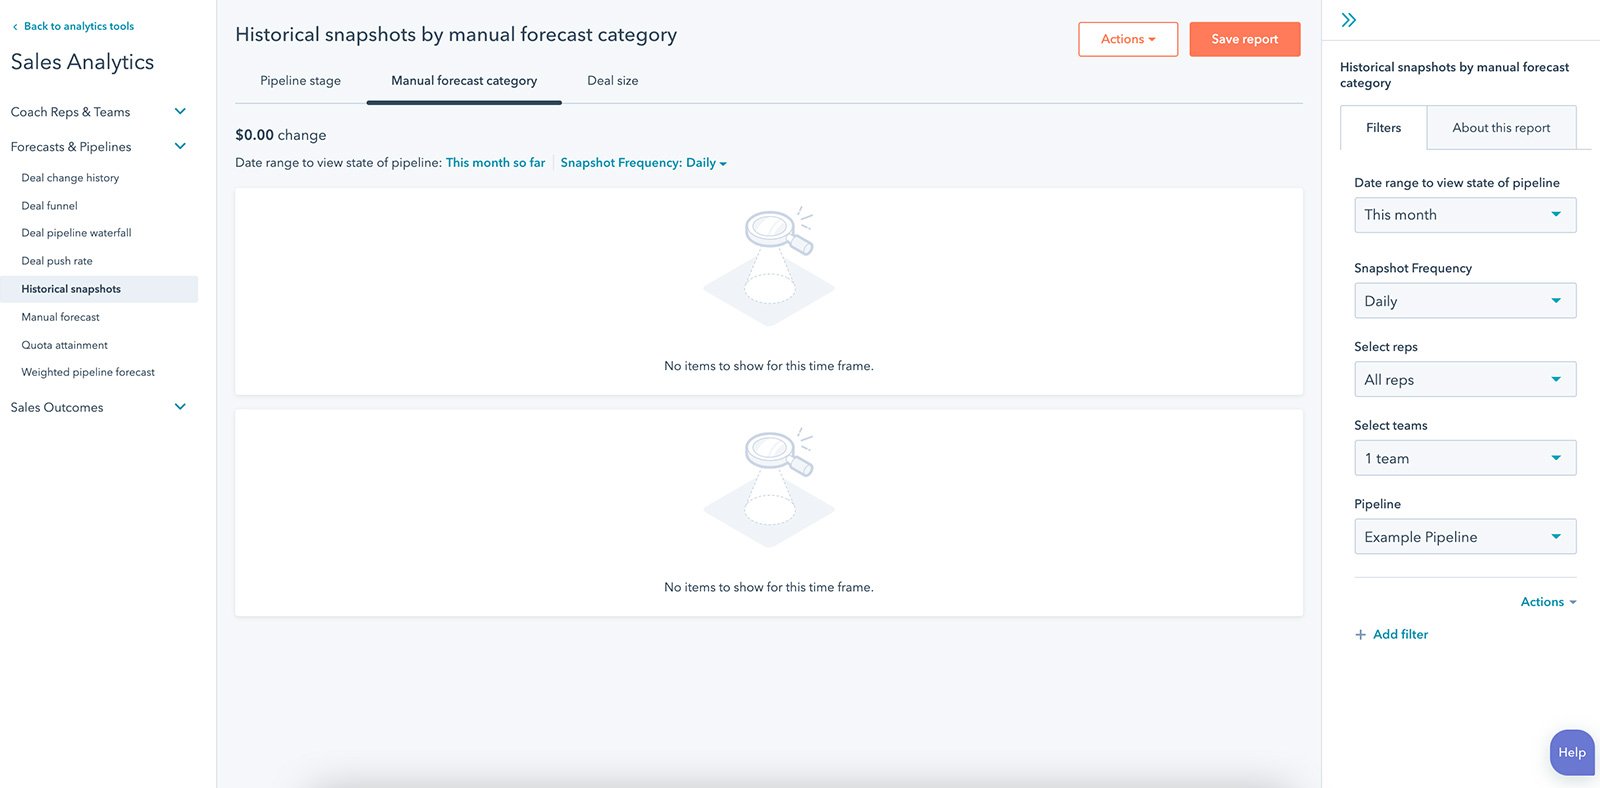Screen dimensions: 1600x788
Task: Click back arrow next to analytics tools
Action: [x=15, y=27]
